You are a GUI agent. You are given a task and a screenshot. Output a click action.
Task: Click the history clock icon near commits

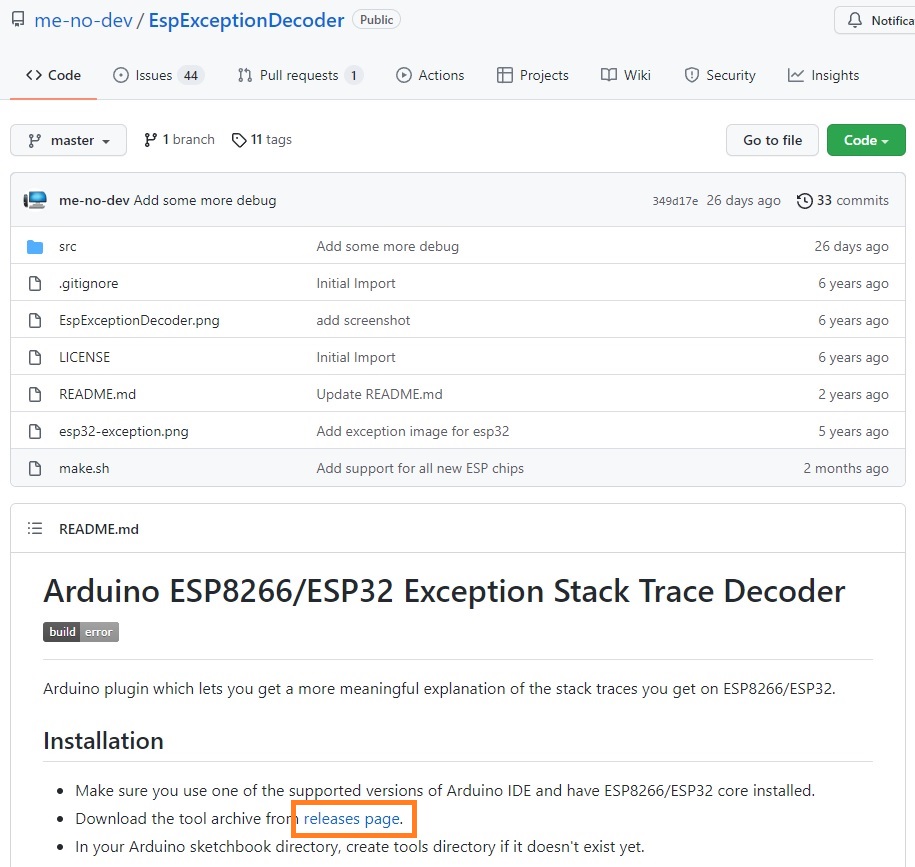click(805, 201)
